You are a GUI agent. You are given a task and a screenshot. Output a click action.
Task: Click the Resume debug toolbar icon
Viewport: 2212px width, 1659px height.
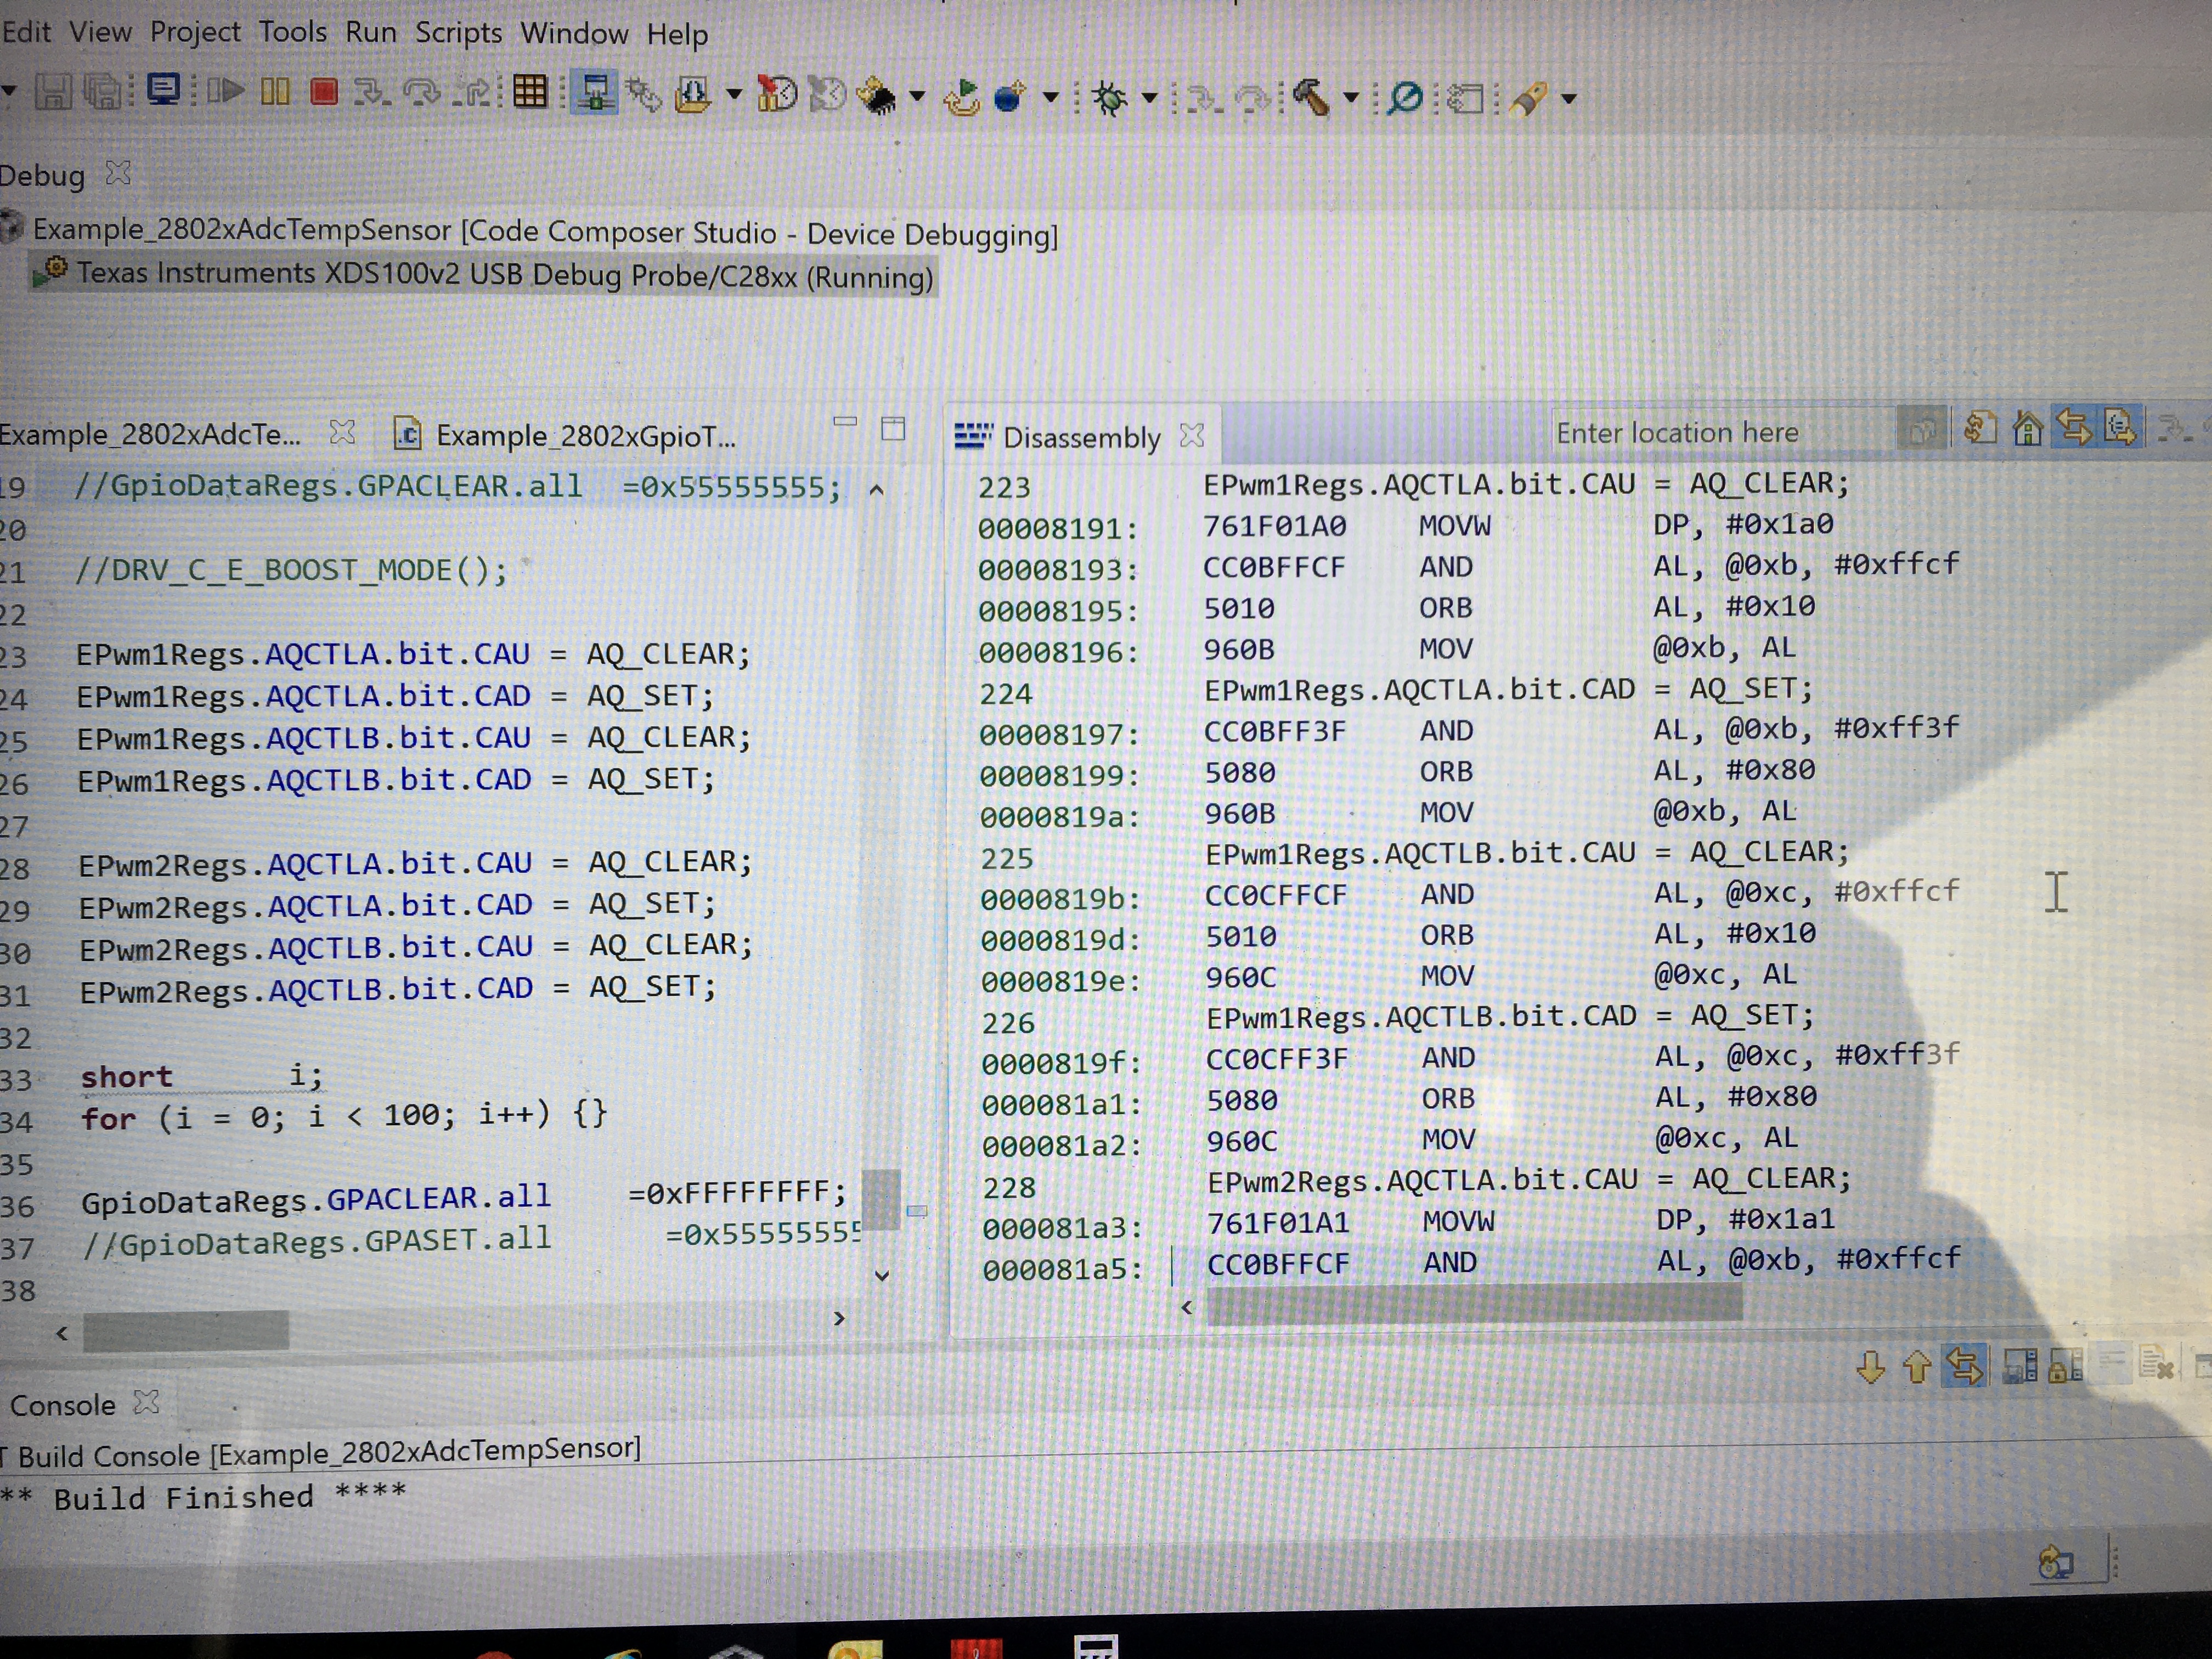tap(226, 92)
